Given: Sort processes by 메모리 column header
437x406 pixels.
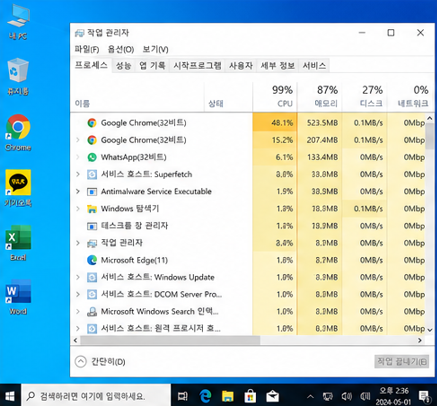Looking at the screenshot, I should pos(320,96).
